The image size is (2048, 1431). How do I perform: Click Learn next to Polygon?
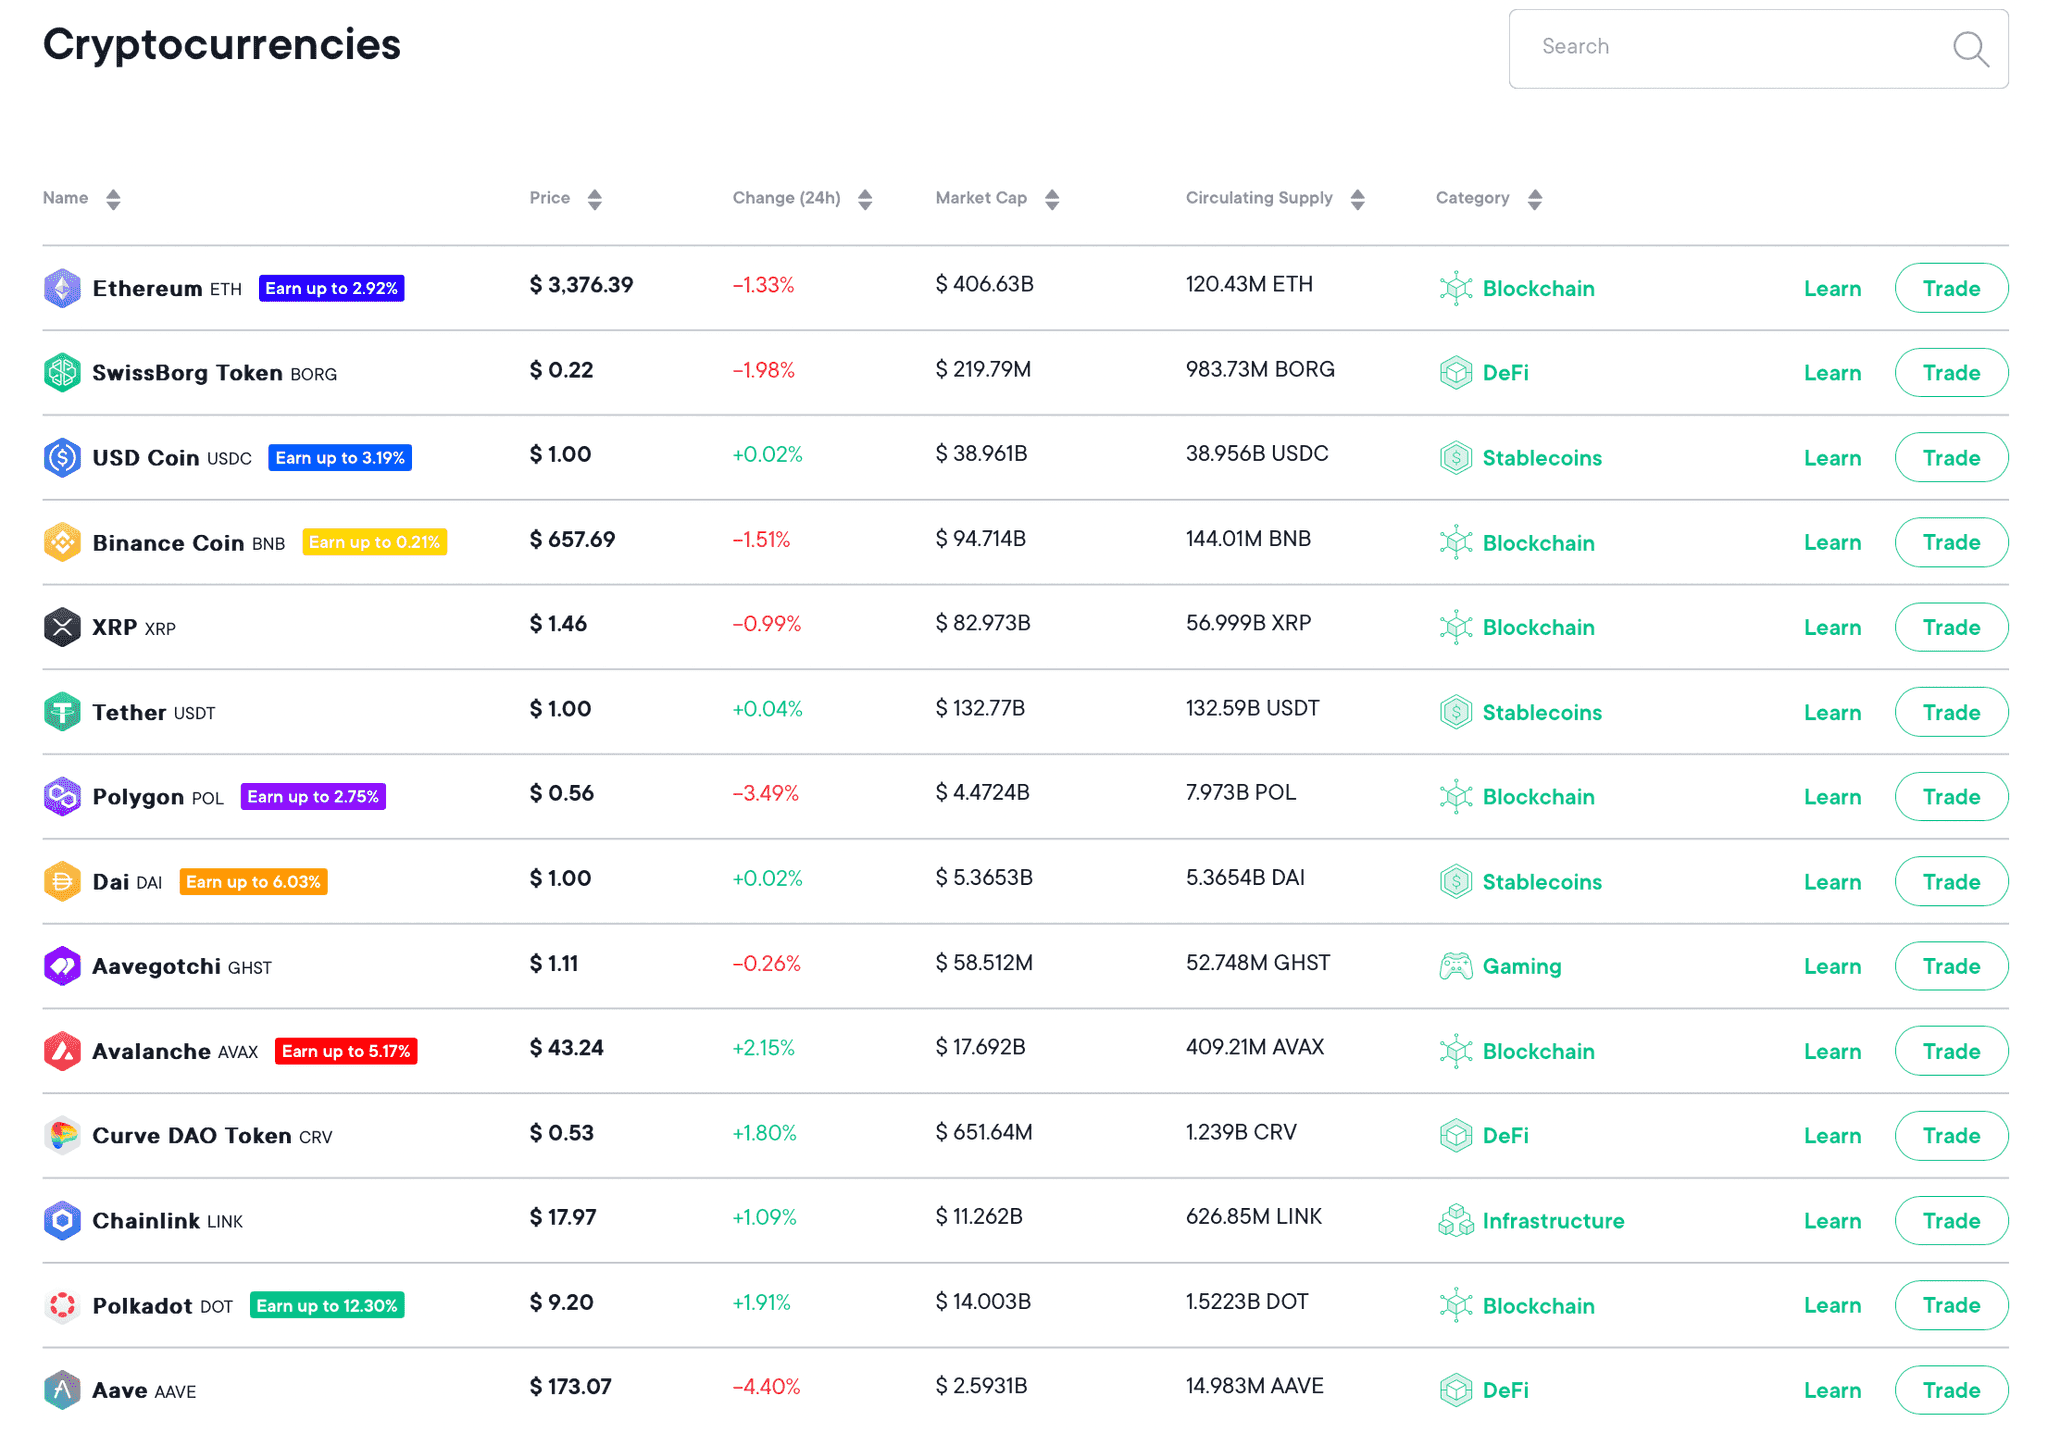pos(1832,796)
